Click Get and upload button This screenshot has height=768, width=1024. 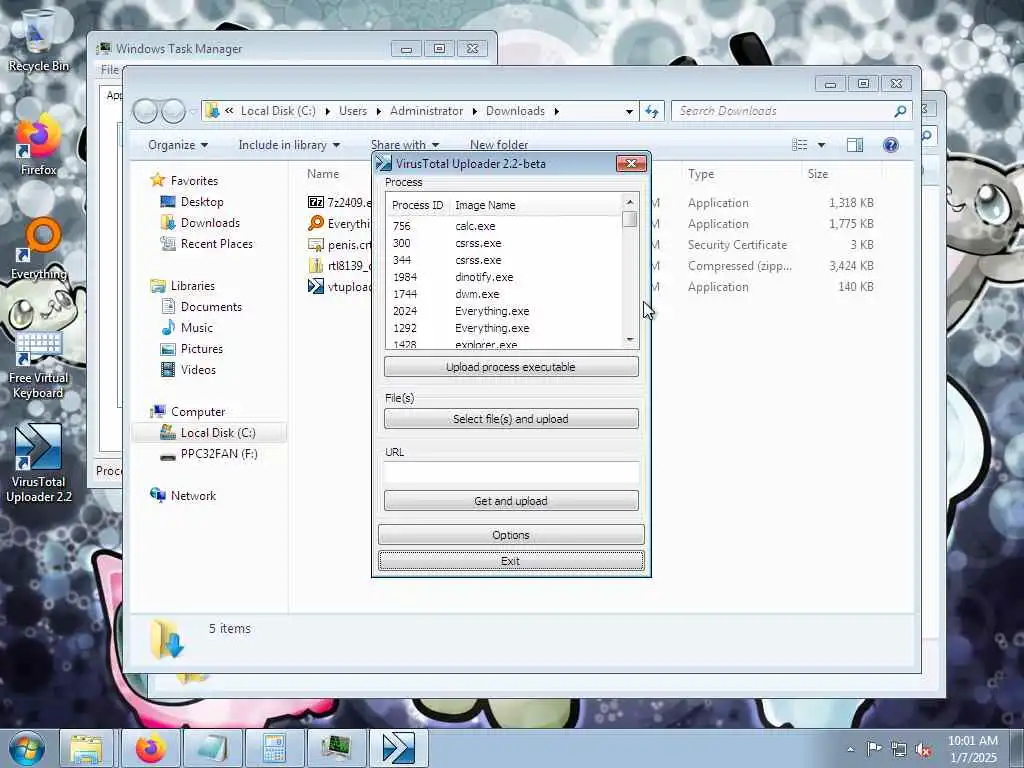[511, 501]
